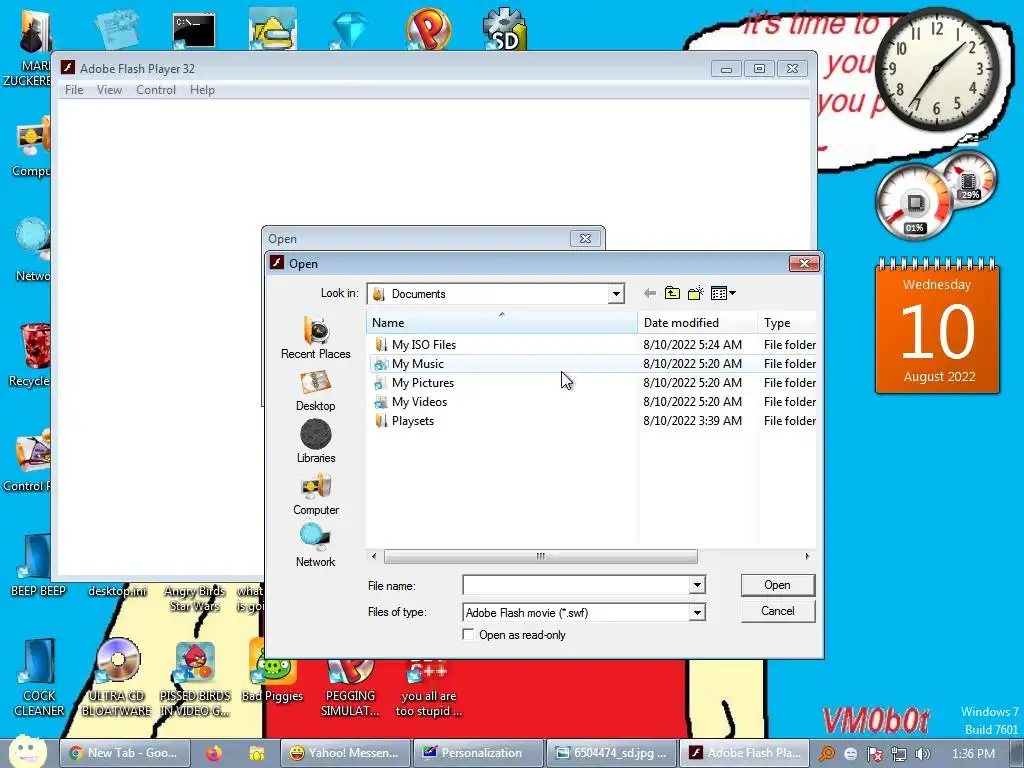Switch to 6504474_sd.jpg taskbar window

pos(612,753)
